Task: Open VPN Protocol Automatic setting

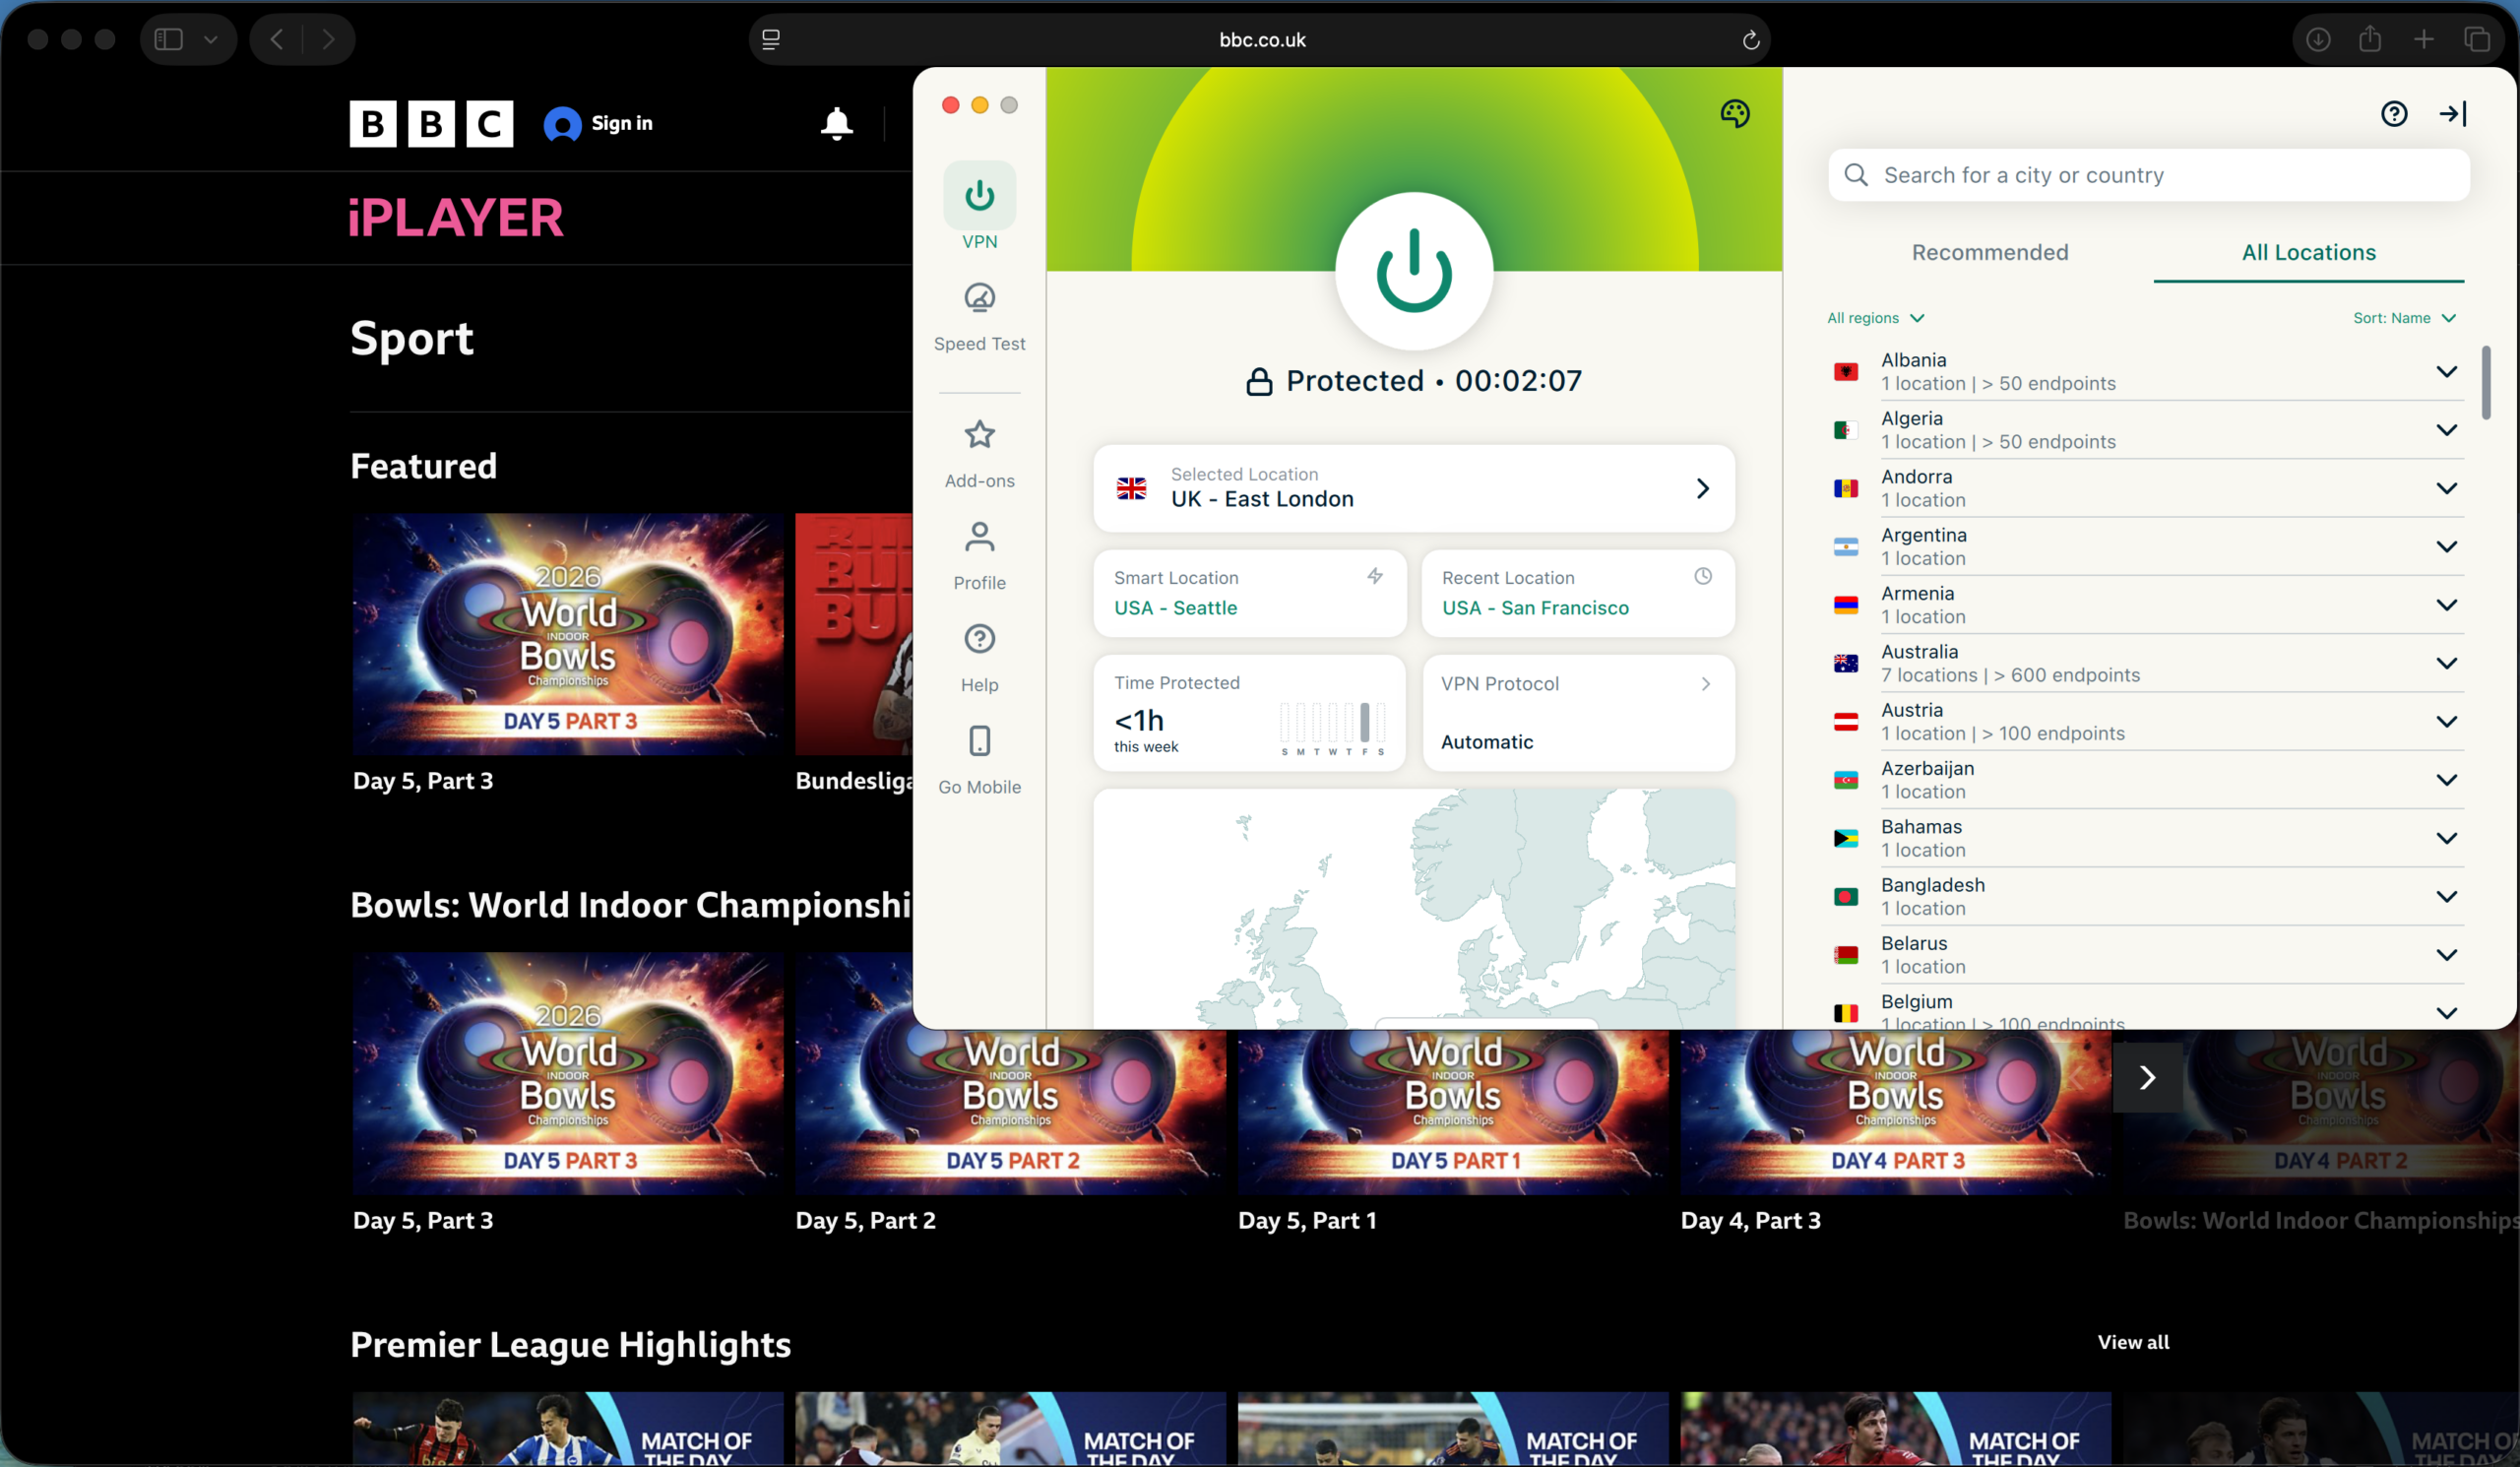Action: point(1578,713)
